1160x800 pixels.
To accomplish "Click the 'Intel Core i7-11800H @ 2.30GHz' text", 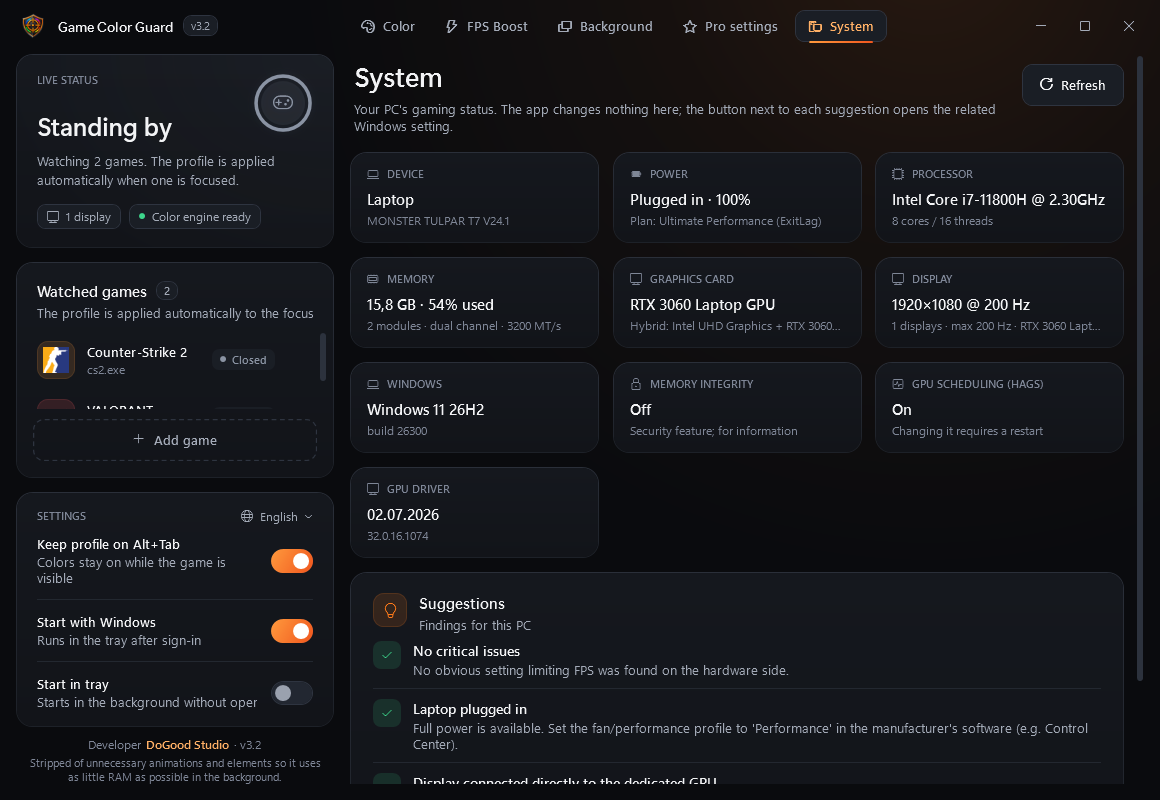I will click(998, 200).
